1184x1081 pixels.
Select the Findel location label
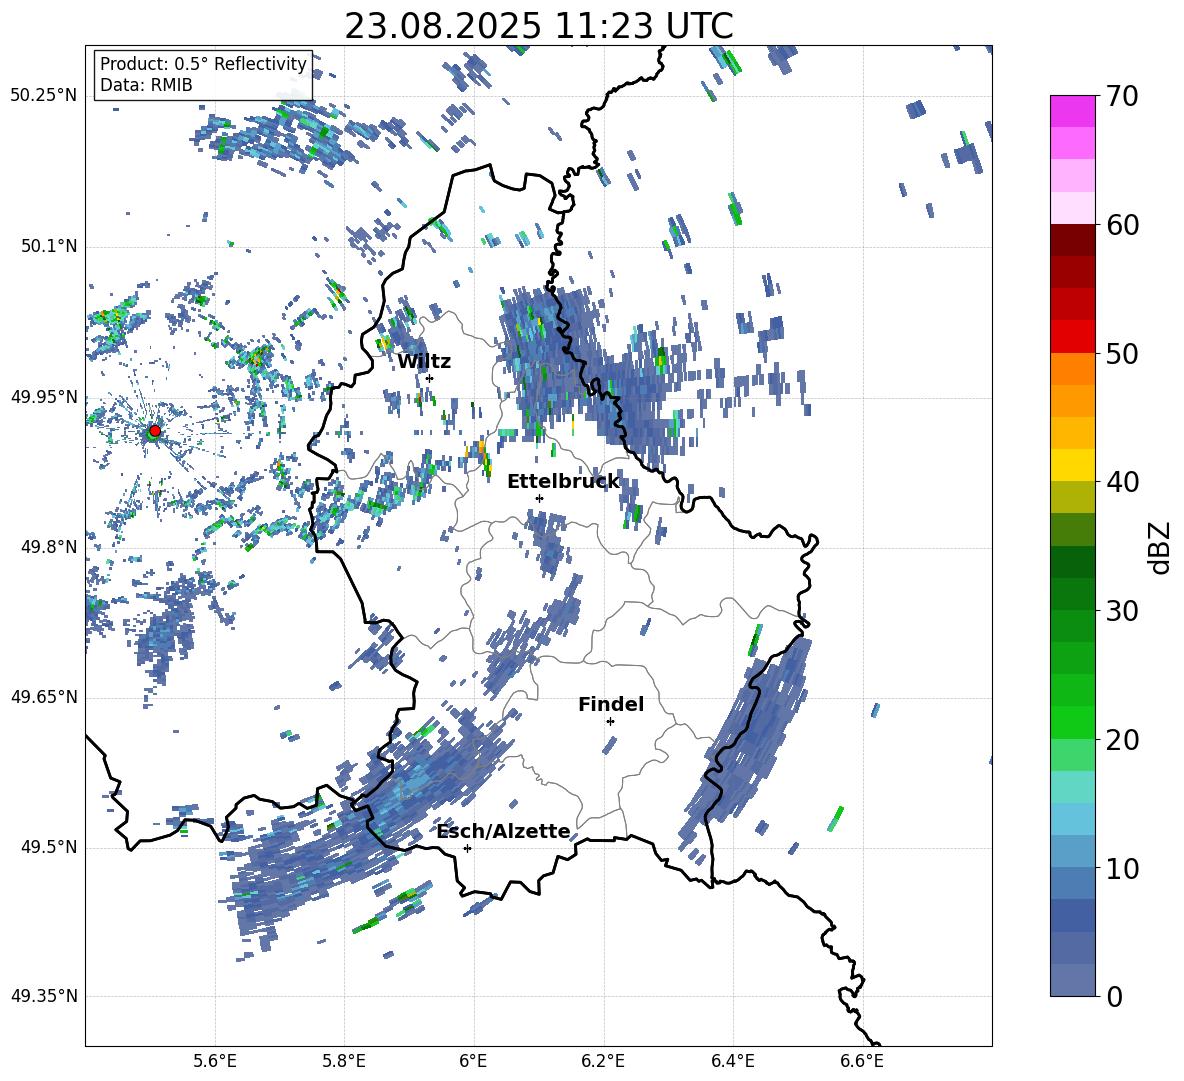coord(611,704)
